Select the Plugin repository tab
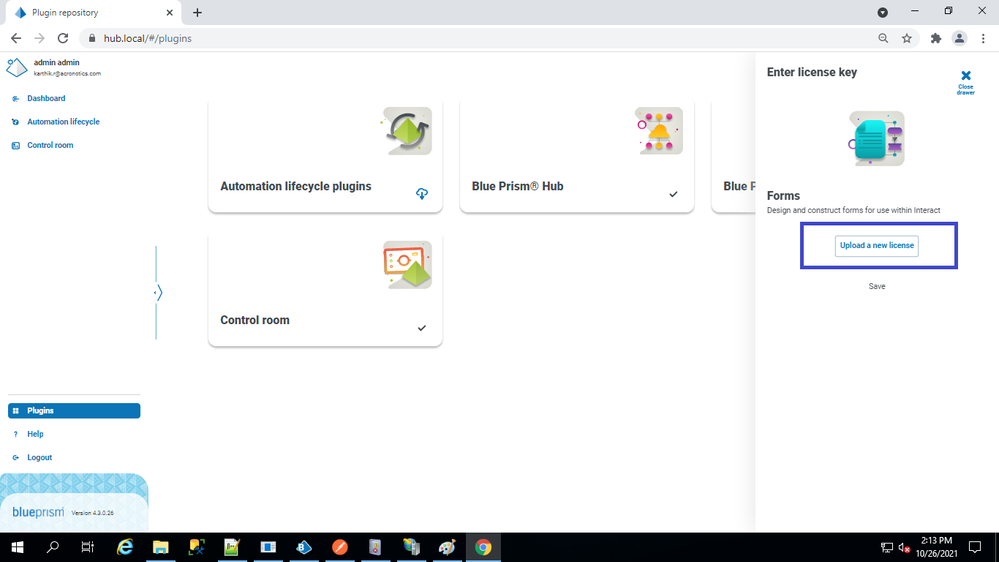 tap(94, 13)
